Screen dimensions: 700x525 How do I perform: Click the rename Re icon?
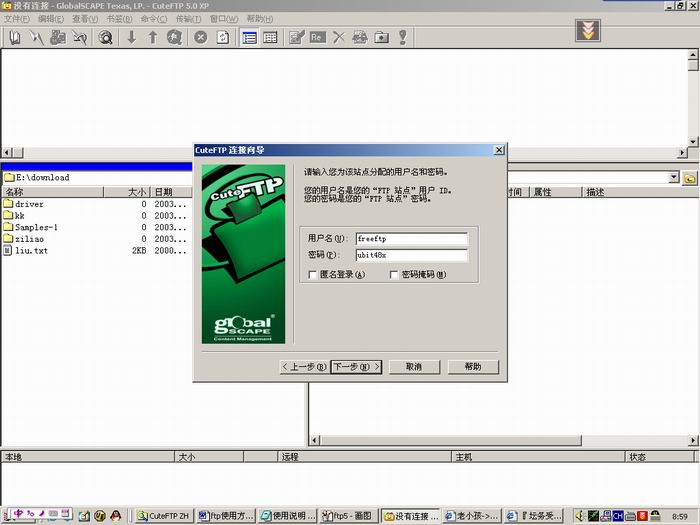(x=317, y=38)
